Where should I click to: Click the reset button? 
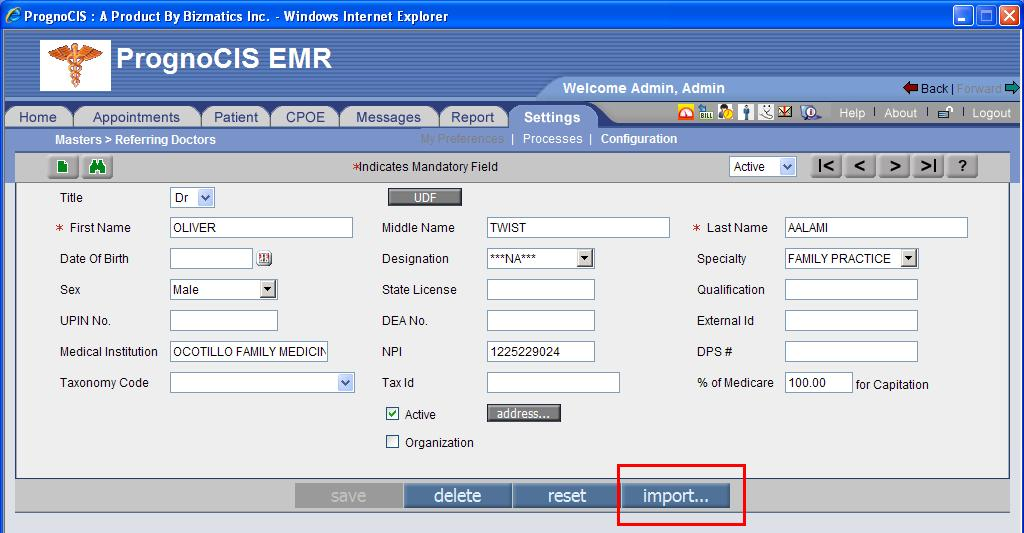[x=567, y=496]
